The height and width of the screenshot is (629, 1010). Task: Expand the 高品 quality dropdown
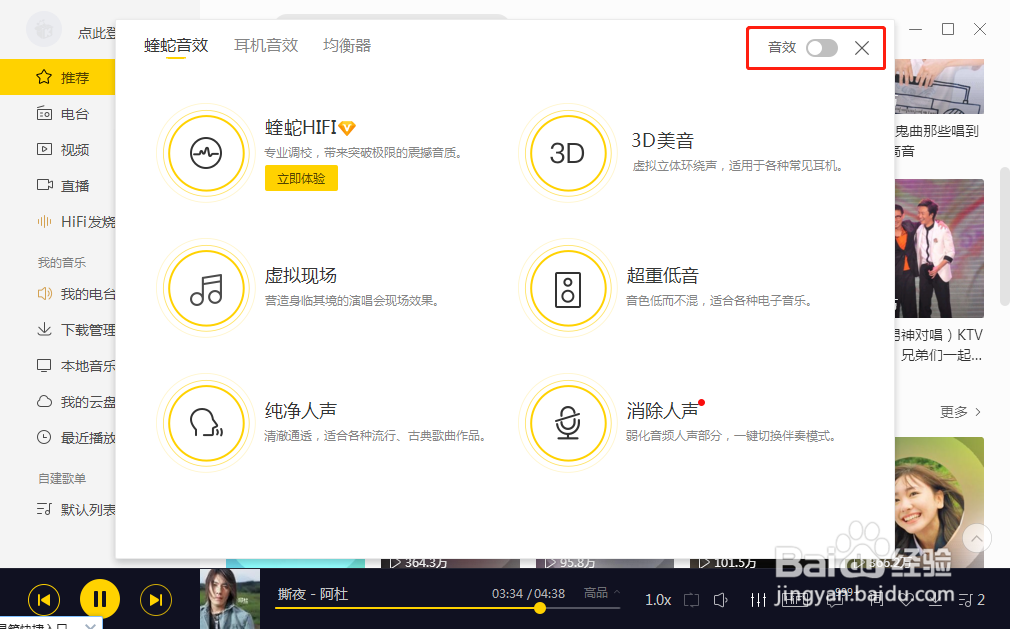601,593
